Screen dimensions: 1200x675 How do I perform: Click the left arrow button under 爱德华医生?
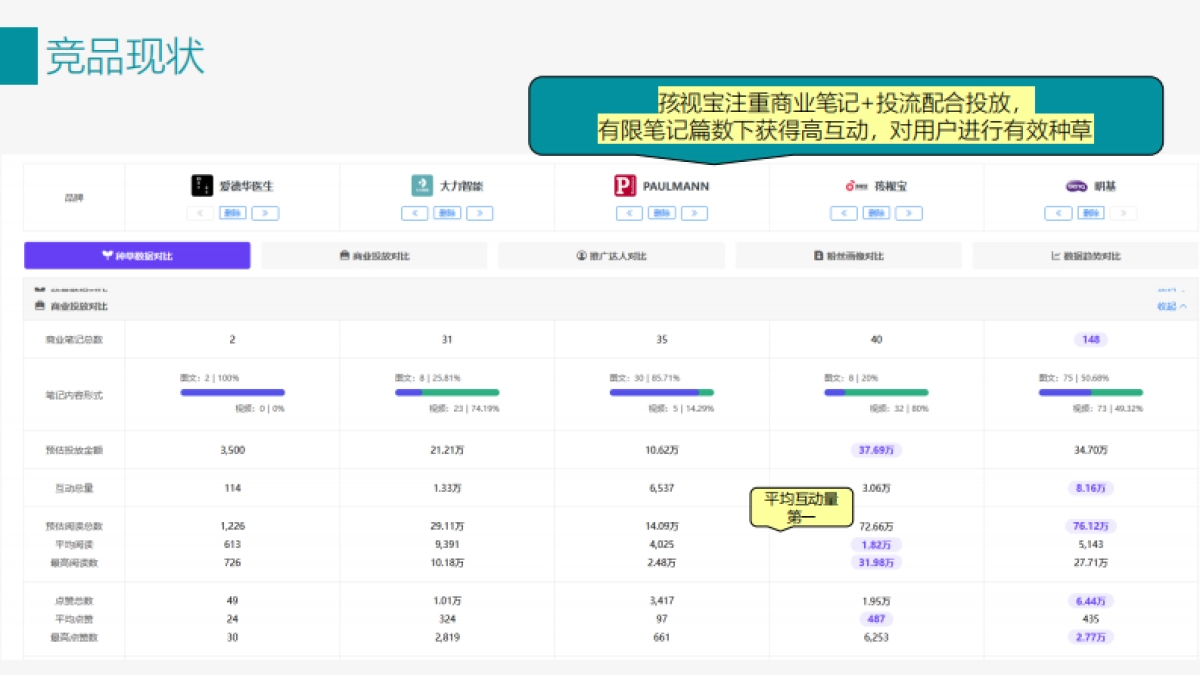198,212
